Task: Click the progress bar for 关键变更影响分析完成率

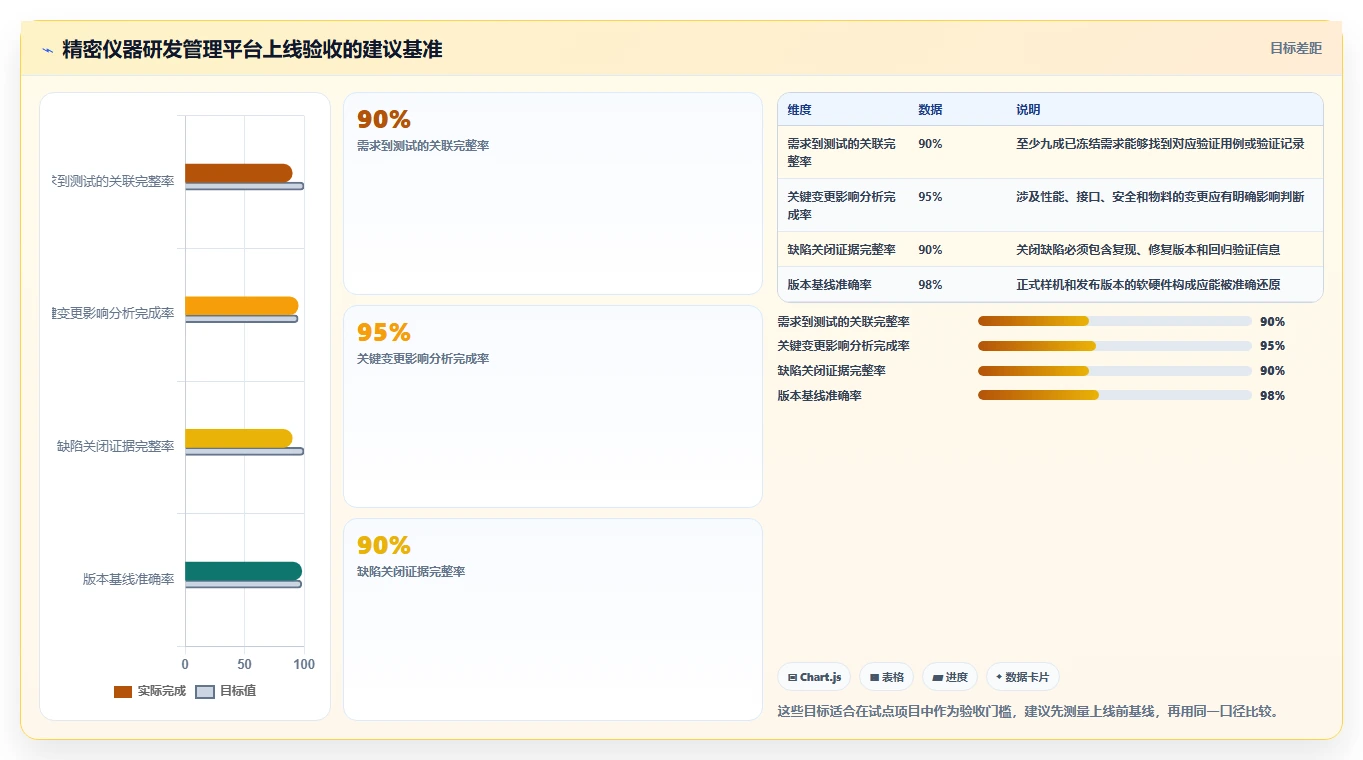Action: (x=1115, y=346)
